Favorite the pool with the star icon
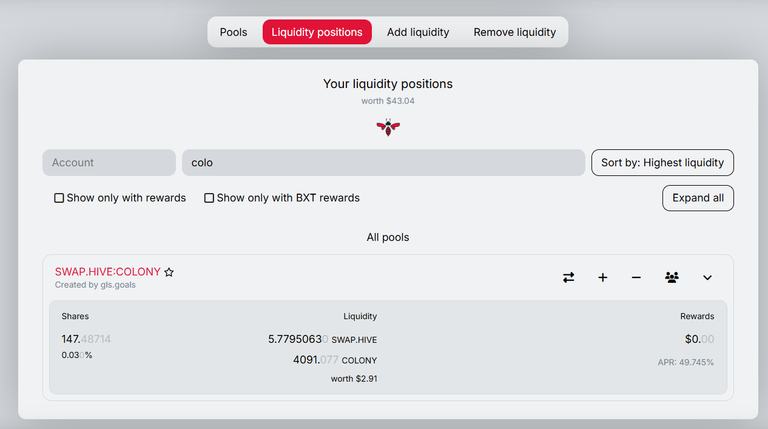 tap(169, 272)
